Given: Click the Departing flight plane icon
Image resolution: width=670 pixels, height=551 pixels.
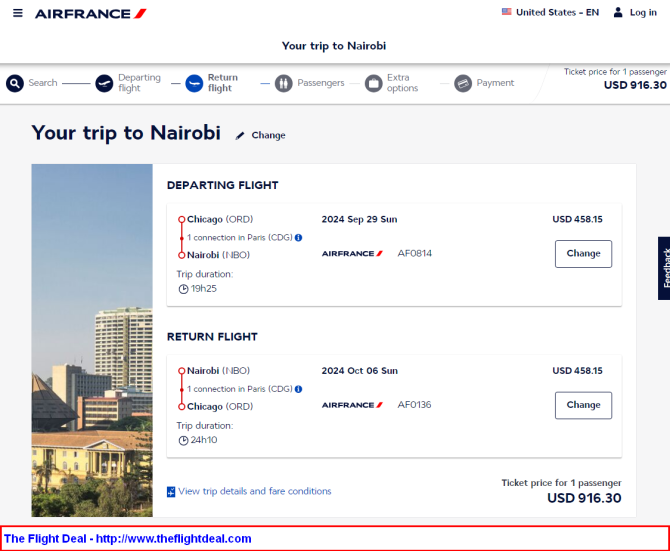Looking at the screenshot, I should [x=104, y=83].
